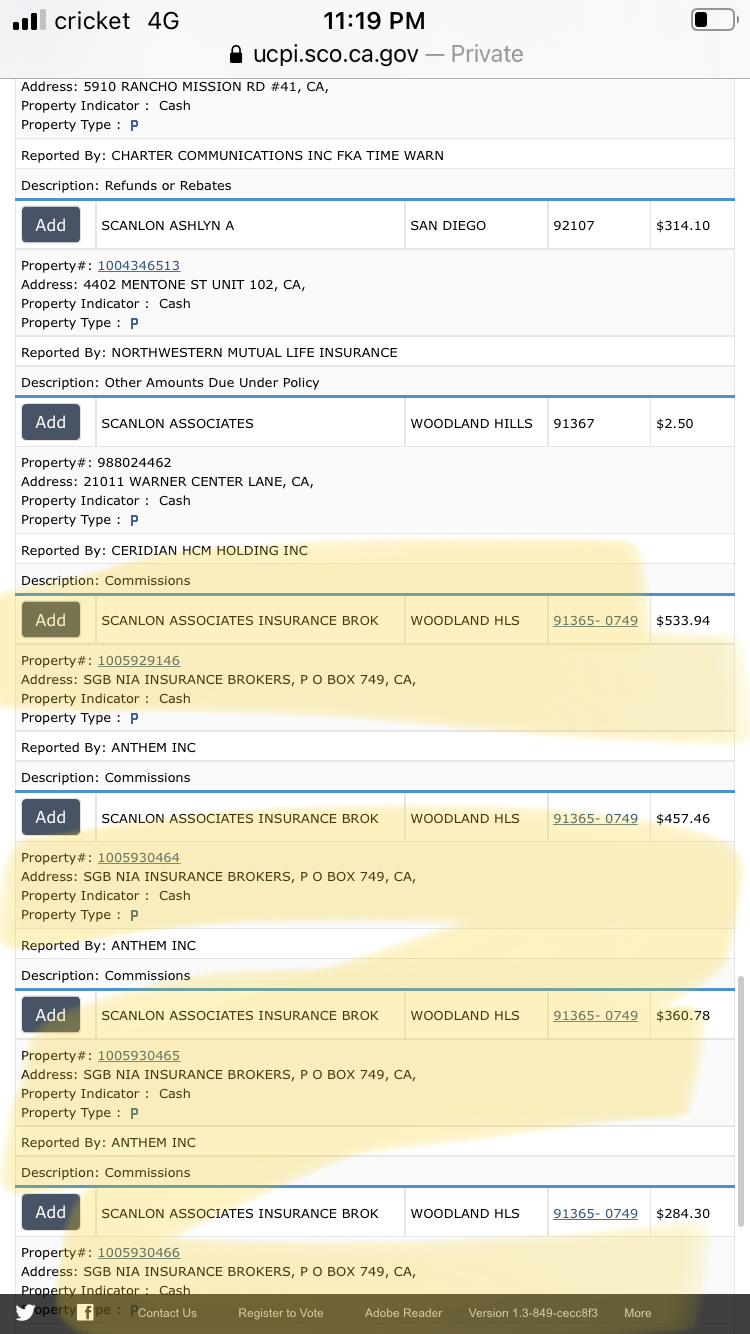Viewport: 750px width, 1334px height.
Task: Select the 92107 zip cell
Action: coord(598,225)
